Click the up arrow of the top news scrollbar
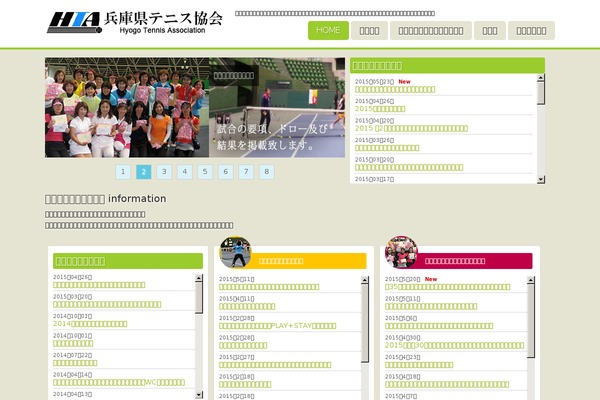Screen dimensions: 600x400 [541, 78]
